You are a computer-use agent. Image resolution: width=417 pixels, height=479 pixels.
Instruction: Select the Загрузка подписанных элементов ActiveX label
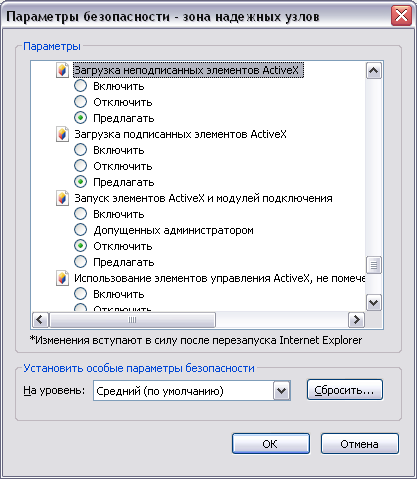click(180, 134)
